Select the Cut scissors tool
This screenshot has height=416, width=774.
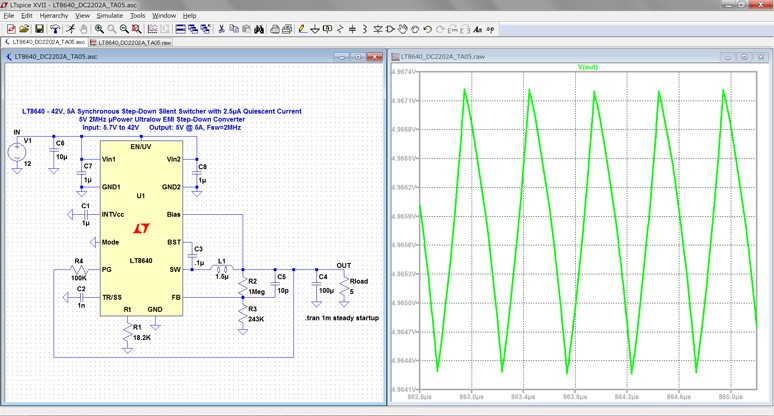tap(220, 29)
